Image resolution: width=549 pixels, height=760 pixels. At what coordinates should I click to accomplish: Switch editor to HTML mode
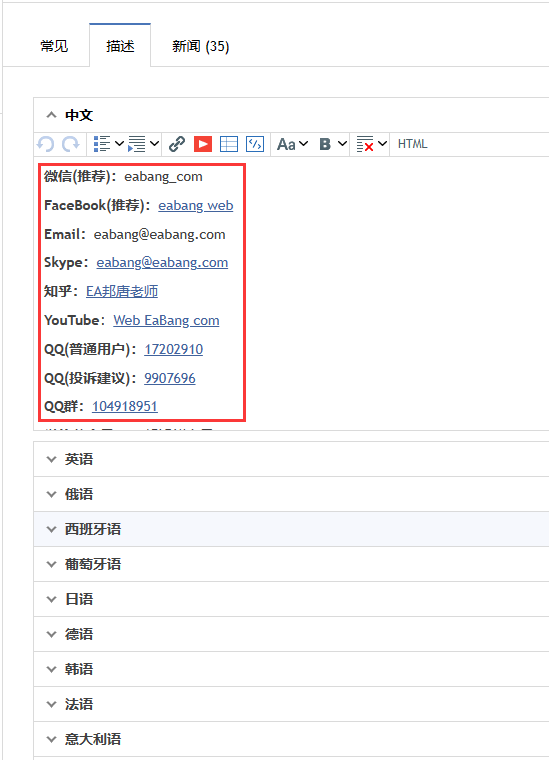[x=412, y=144]
